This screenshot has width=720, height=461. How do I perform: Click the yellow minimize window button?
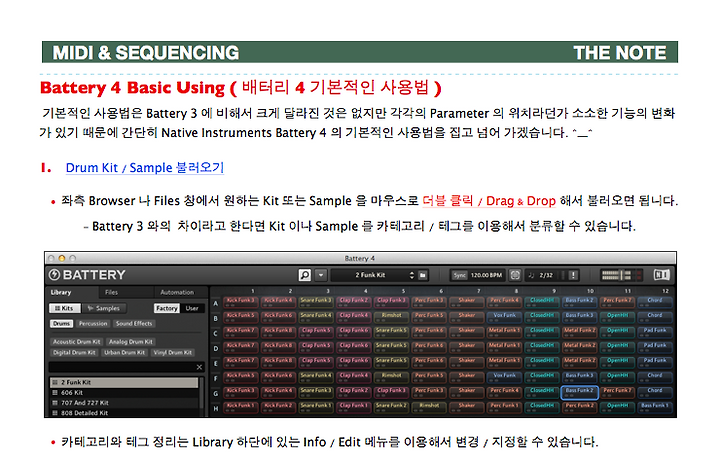[x=62, y=259]
